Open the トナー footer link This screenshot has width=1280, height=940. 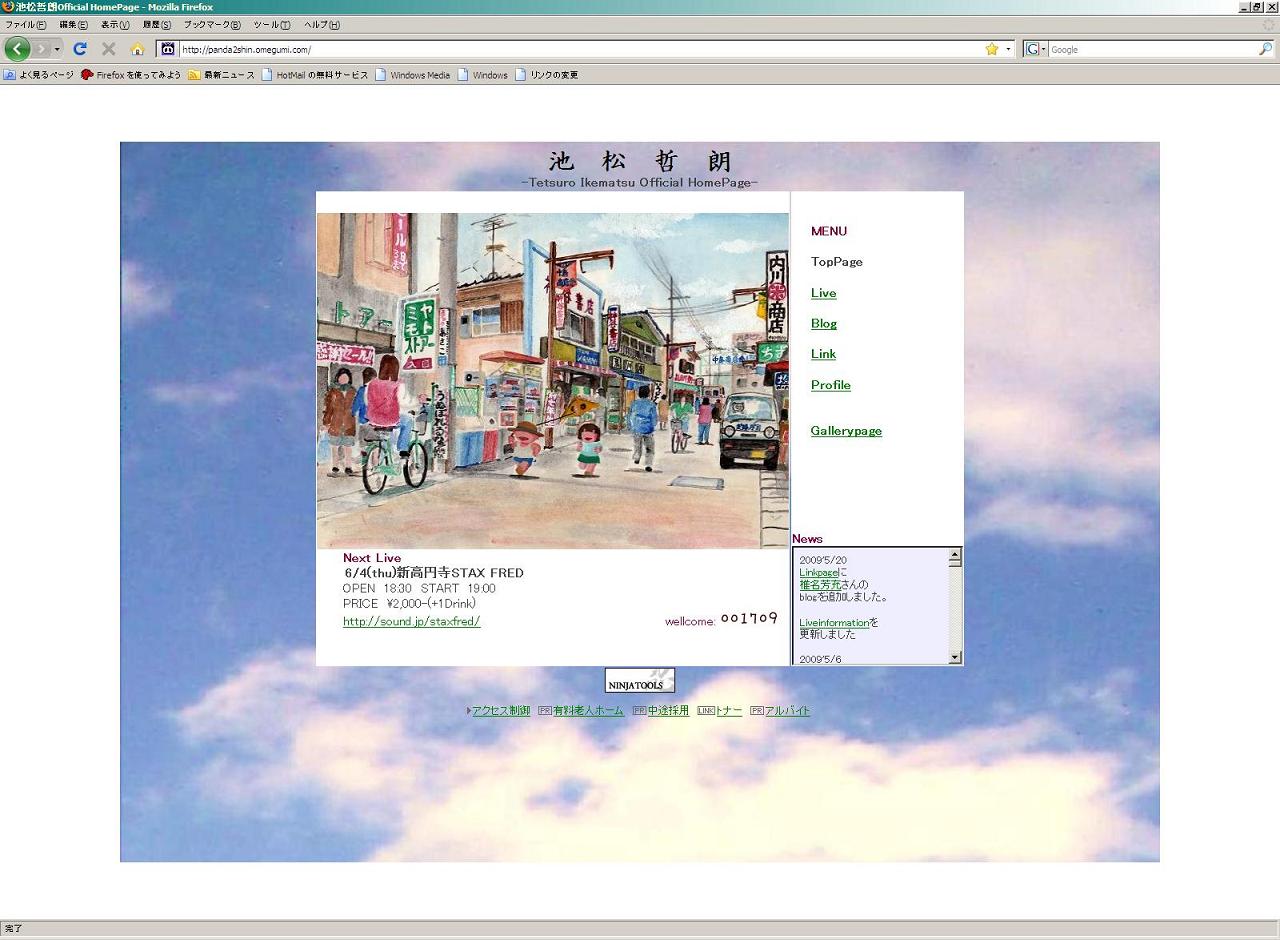coord(729,711)
